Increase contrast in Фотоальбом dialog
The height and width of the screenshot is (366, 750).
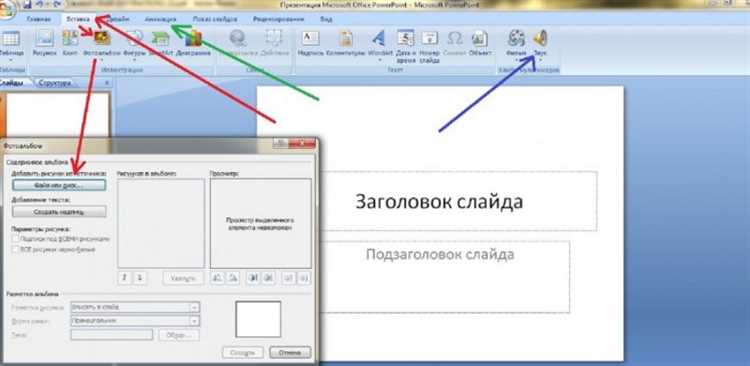[253, 278]
